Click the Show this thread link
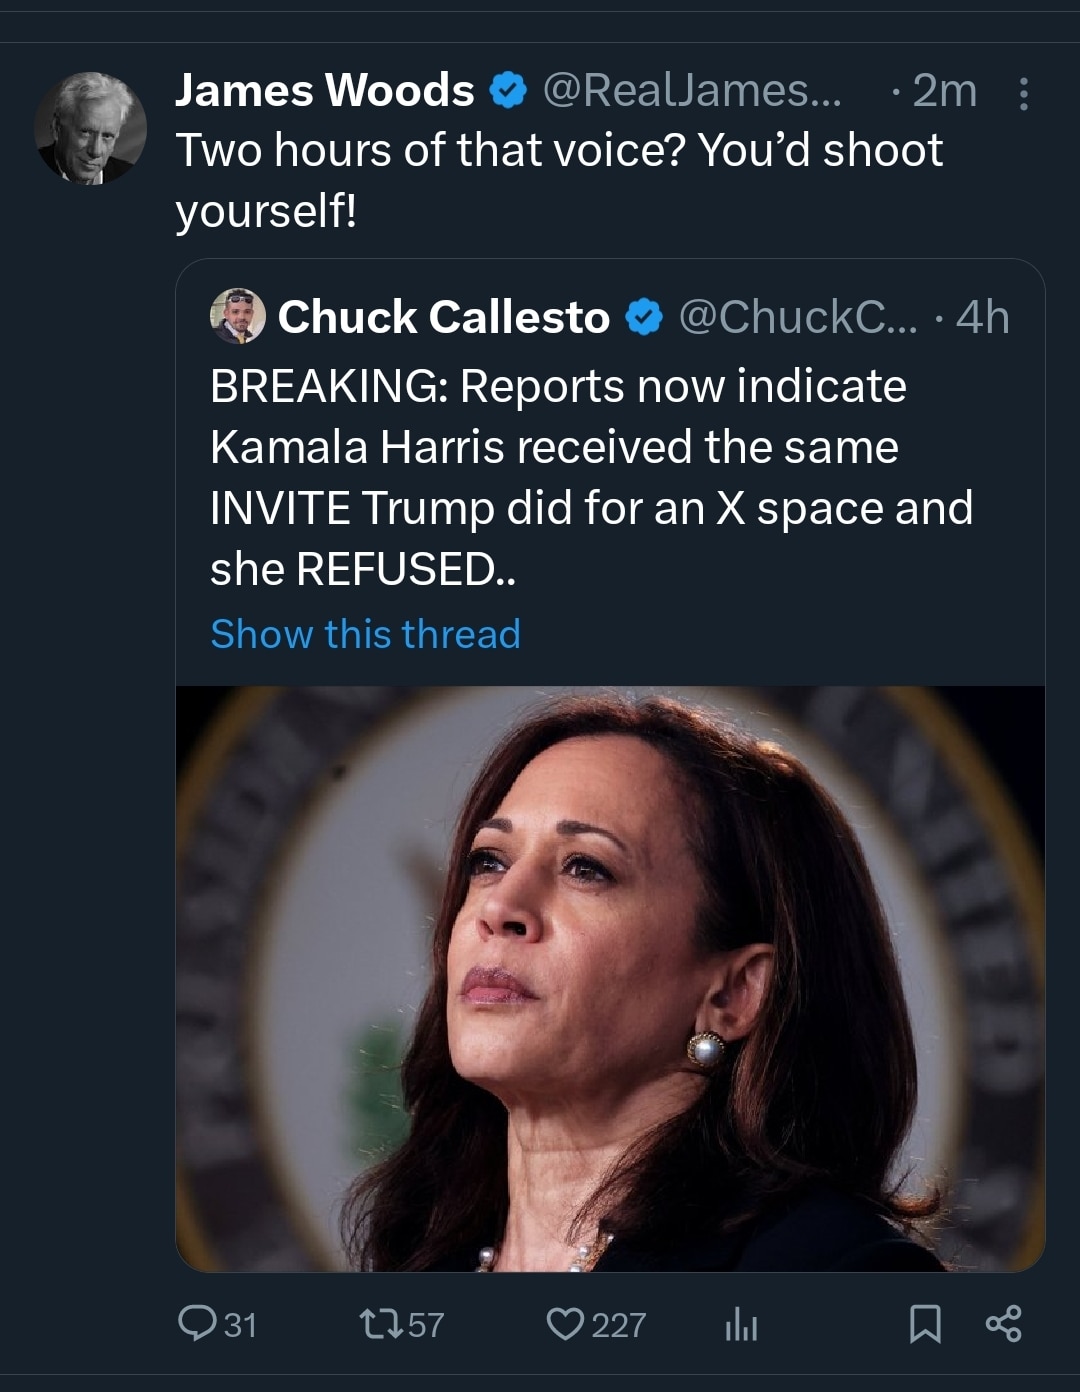 click(365, 634)
